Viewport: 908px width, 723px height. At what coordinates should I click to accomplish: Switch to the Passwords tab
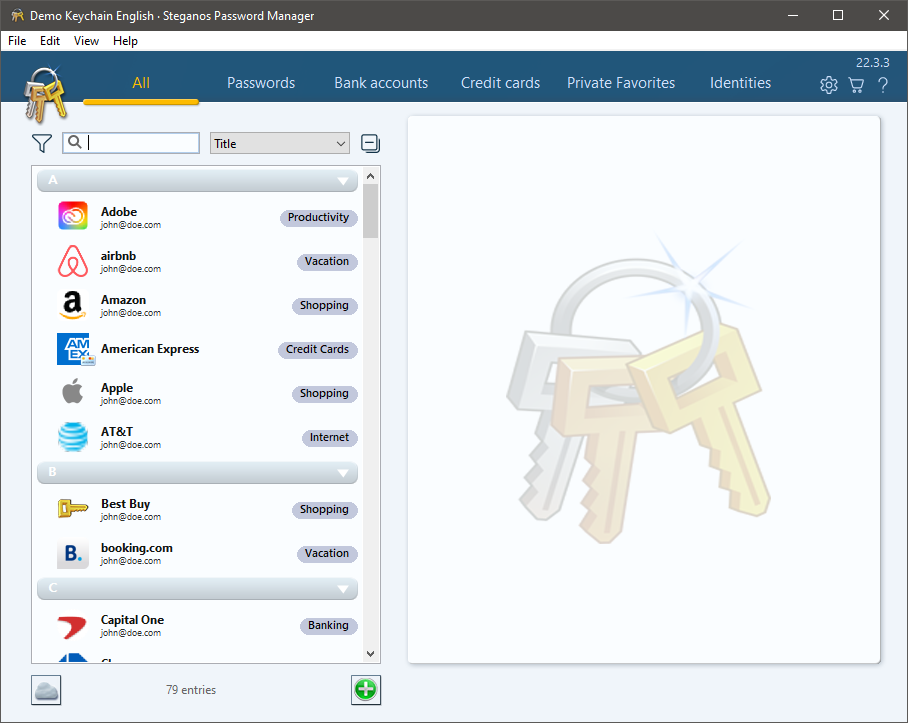tap(261, 83)
